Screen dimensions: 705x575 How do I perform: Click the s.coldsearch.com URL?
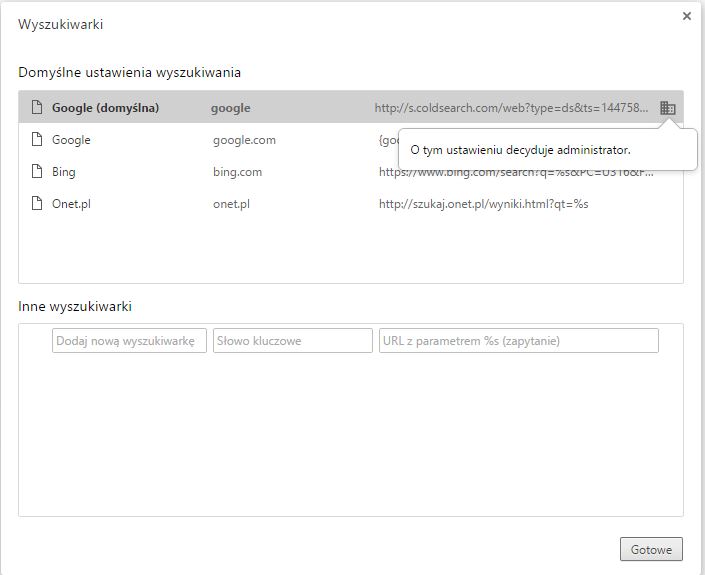pyautogui.click(x=511, y=108)
